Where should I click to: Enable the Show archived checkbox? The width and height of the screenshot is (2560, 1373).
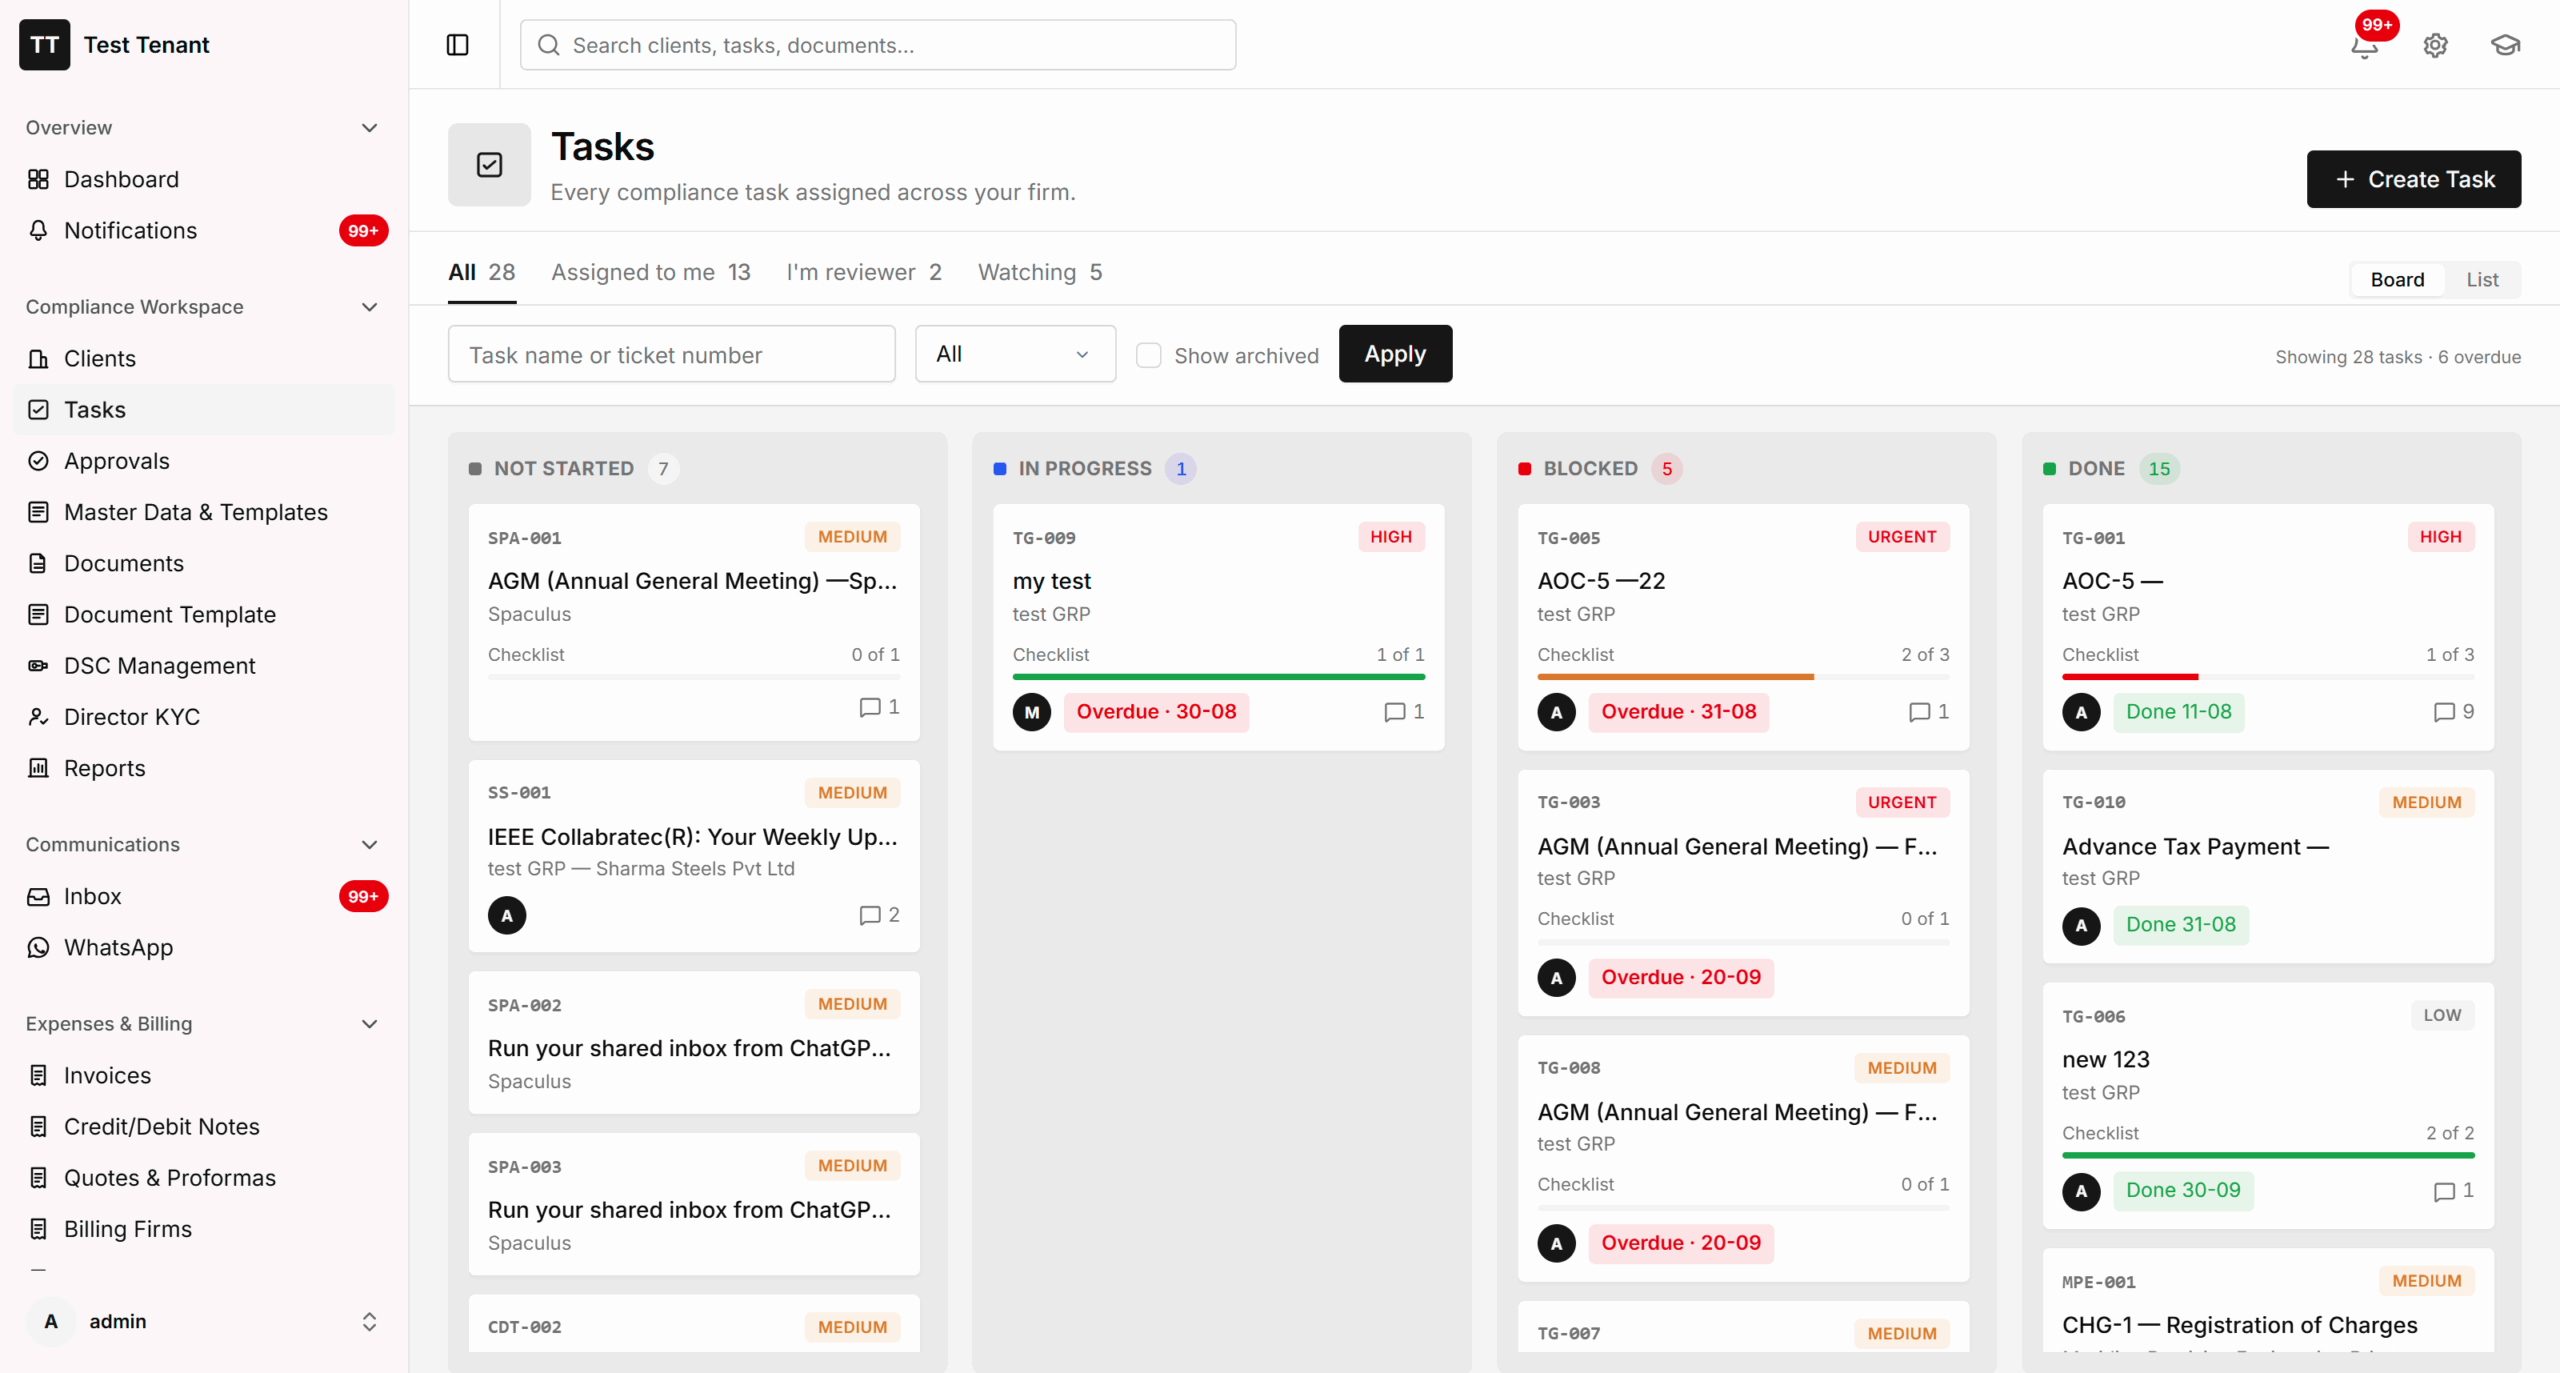click(1149, 355)
